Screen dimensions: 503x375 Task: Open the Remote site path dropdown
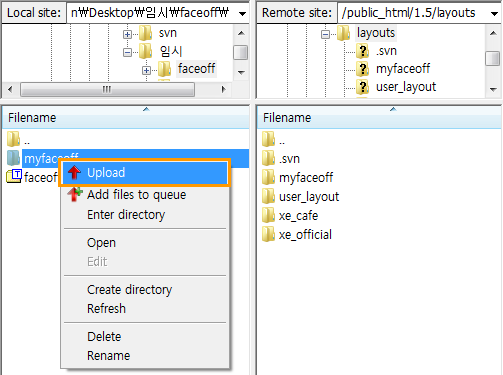coord(494,13)
